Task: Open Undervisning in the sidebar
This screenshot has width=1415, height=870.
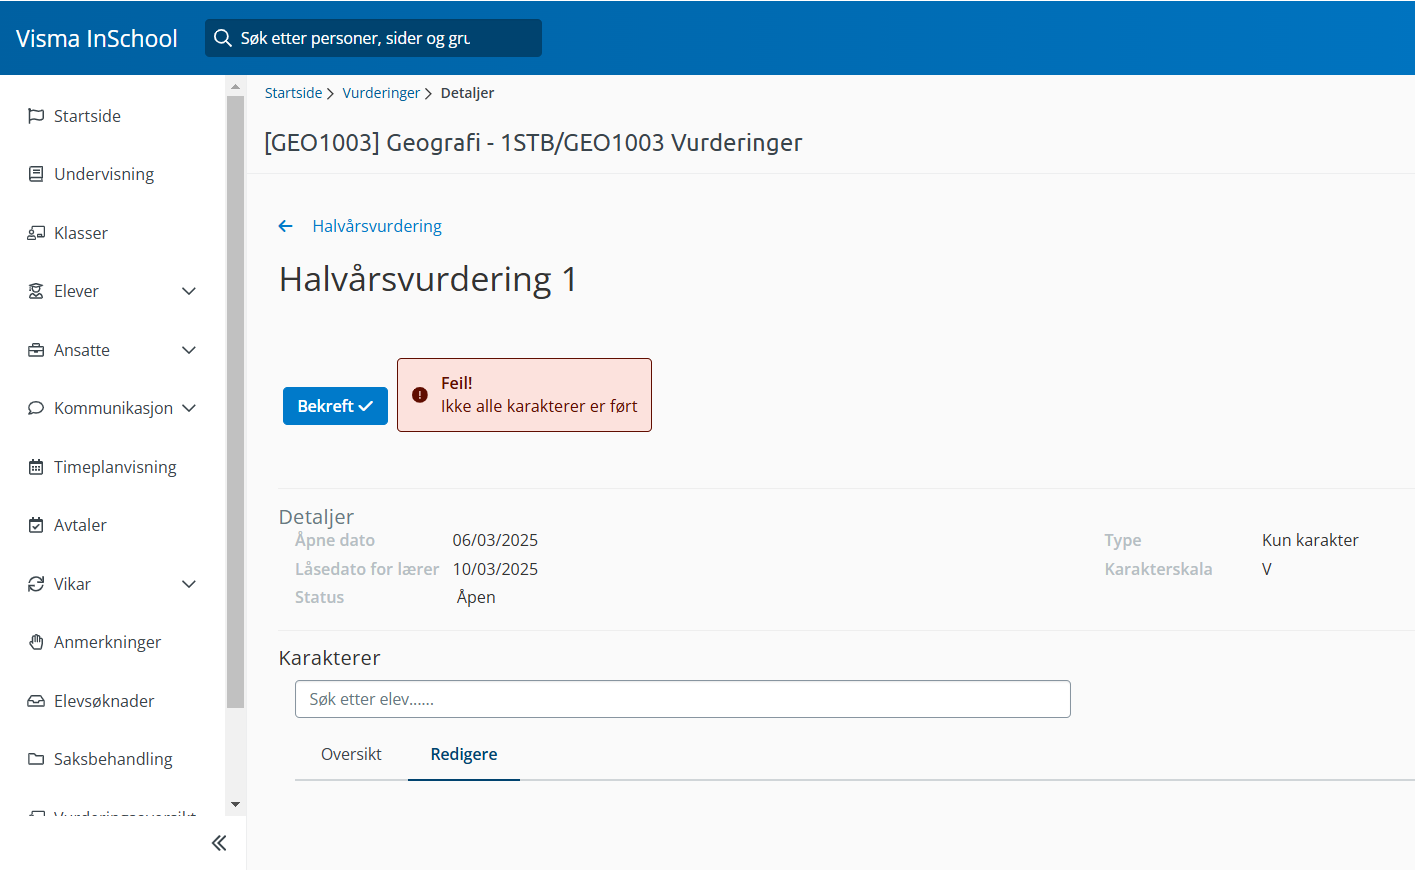Action: 104,174
